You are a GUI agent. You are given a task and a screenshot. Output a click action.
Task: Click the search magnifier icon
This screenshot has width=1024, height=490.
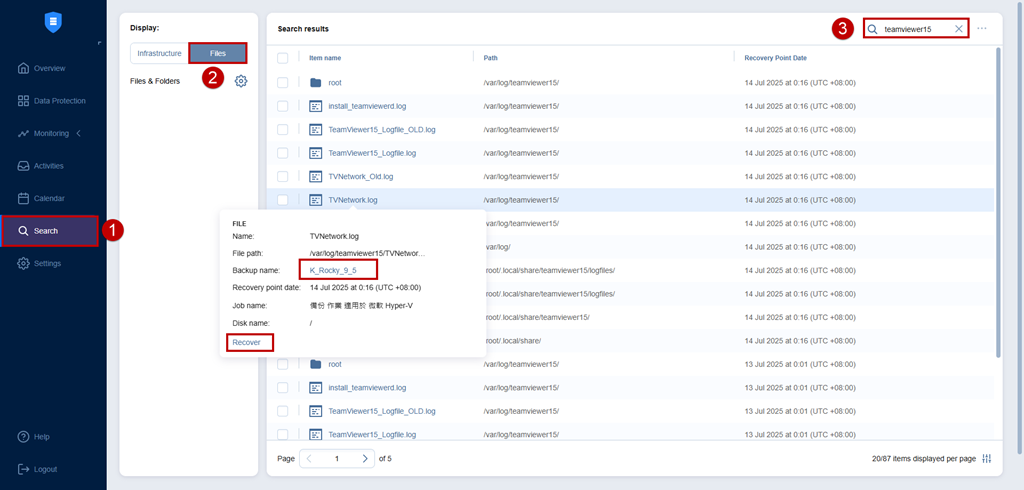point(872,29)
